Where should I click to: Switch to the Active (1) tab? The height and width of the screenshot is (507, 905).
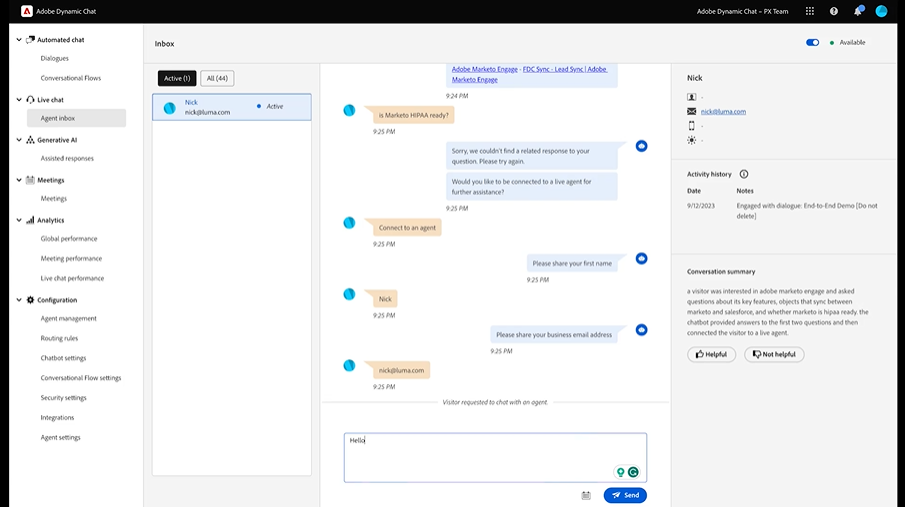coord(177,79)
